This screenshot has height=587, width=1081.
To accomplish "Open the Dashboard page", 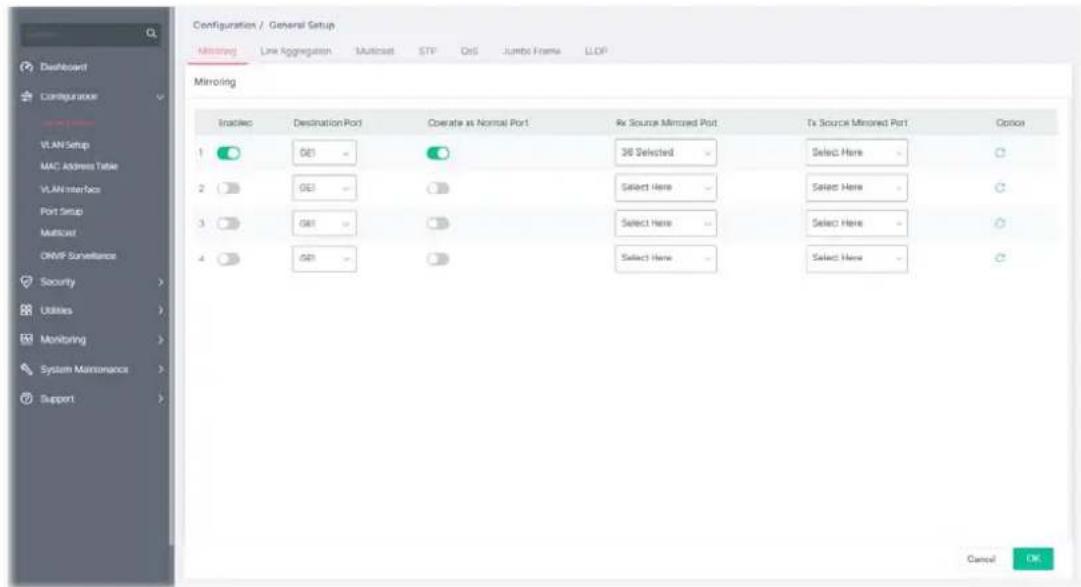I will (x=63, y=67).
